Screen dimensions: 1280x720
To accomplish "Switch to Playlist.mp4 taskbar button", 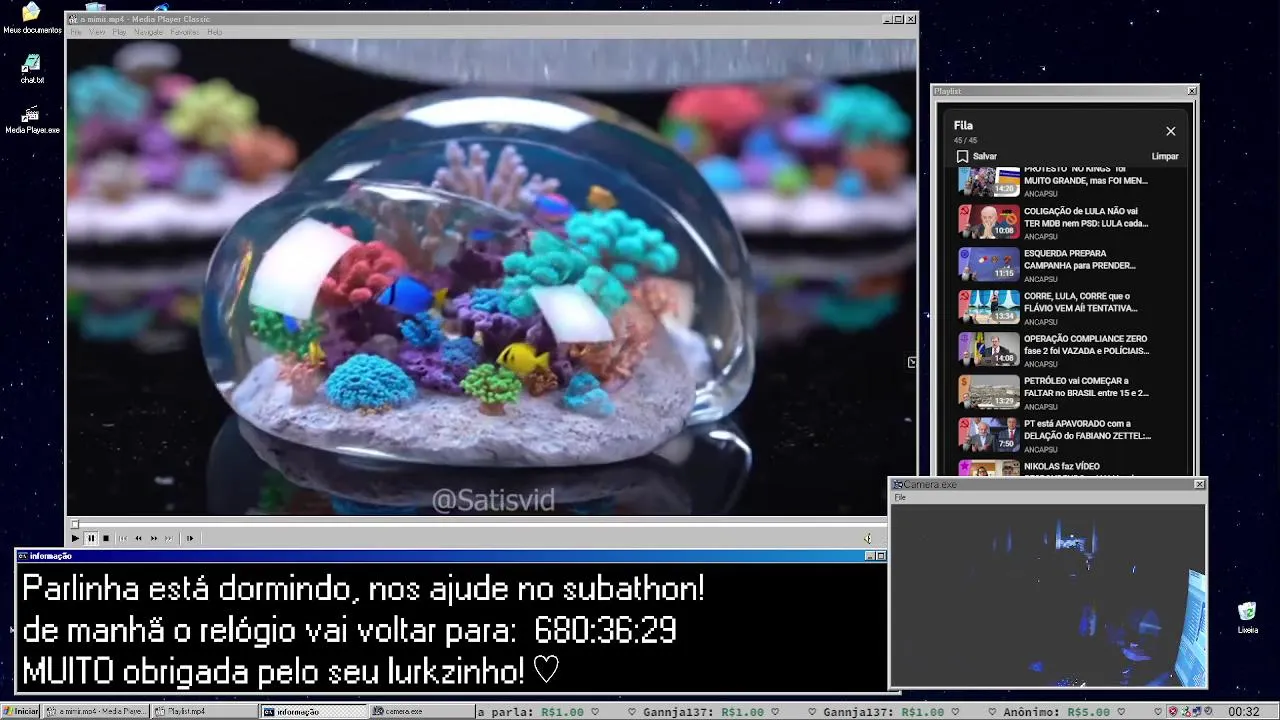I will pos(204,712).
